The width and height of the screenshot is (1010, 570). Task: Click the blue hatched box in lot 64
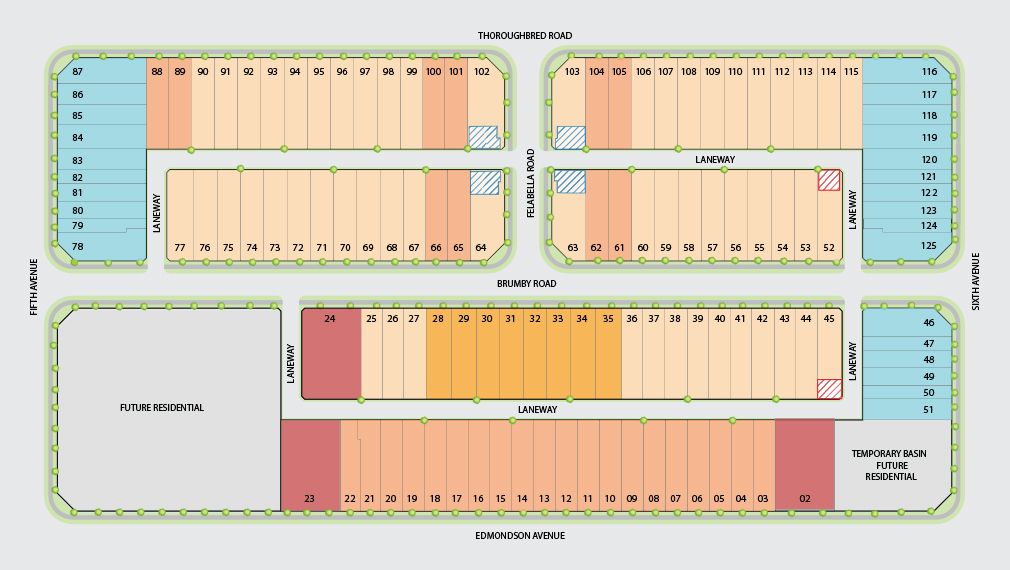[x=485, y=182]
